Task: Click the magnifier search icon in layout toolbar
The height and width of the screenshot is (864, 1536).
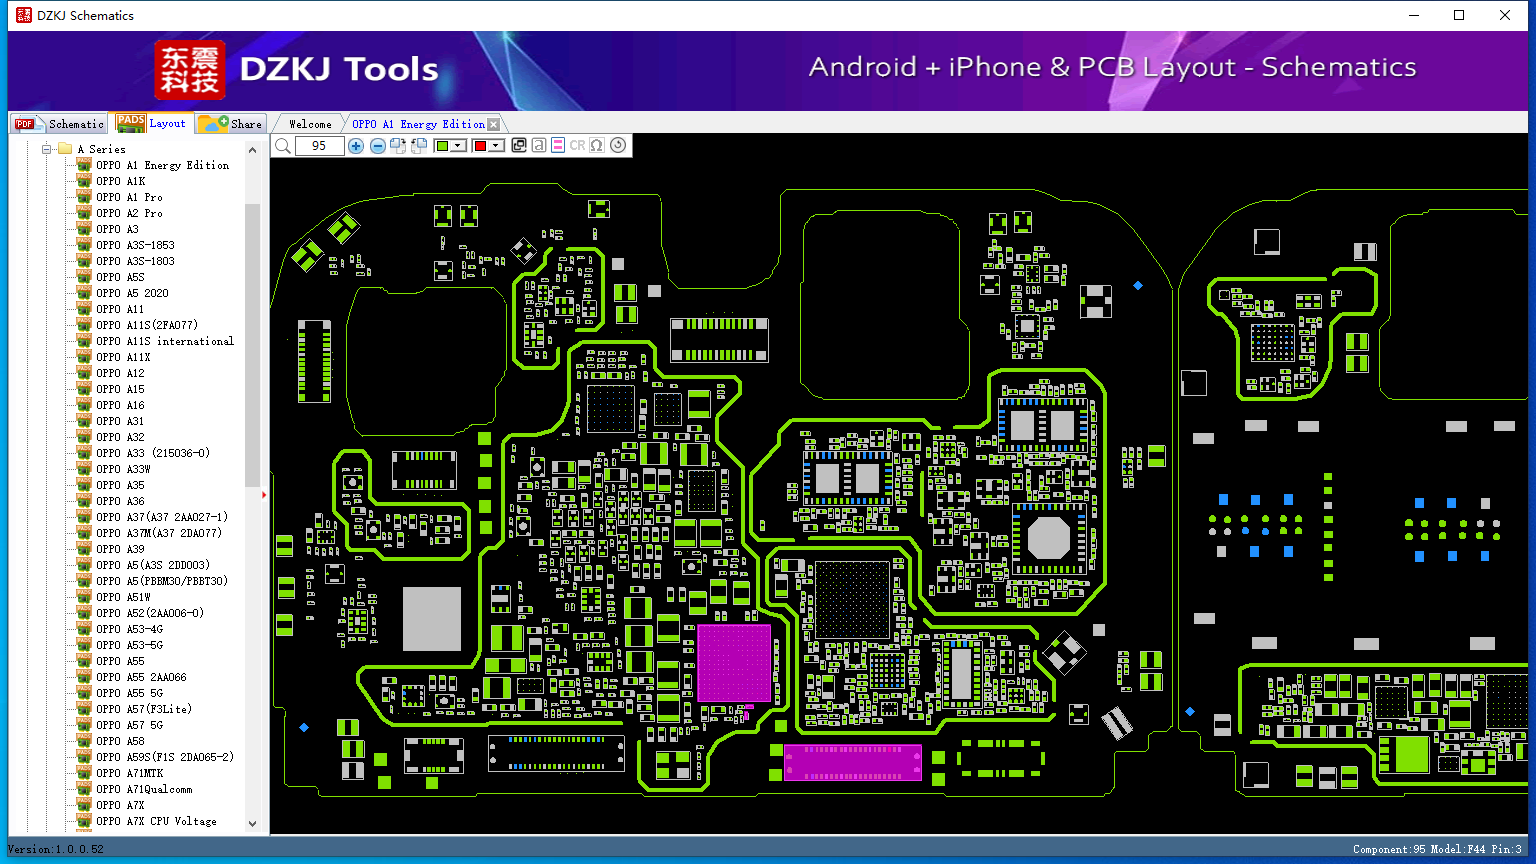Action: tap(283, 146)
